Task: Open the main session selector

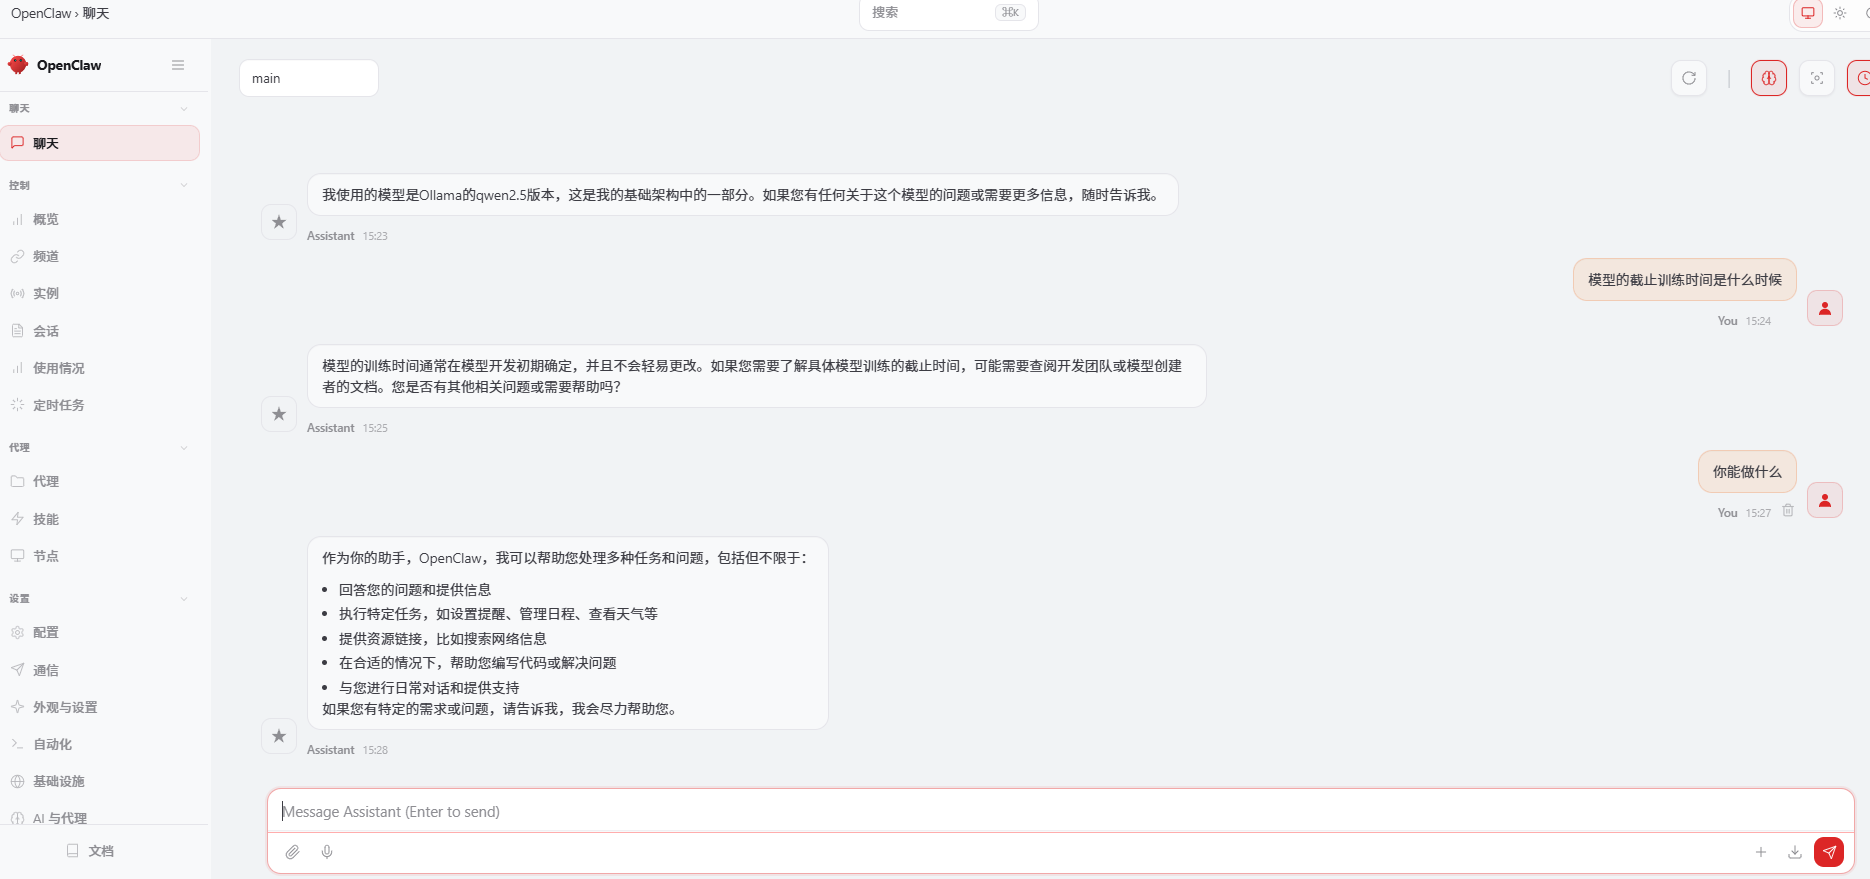Action: [x=309, y=78]
